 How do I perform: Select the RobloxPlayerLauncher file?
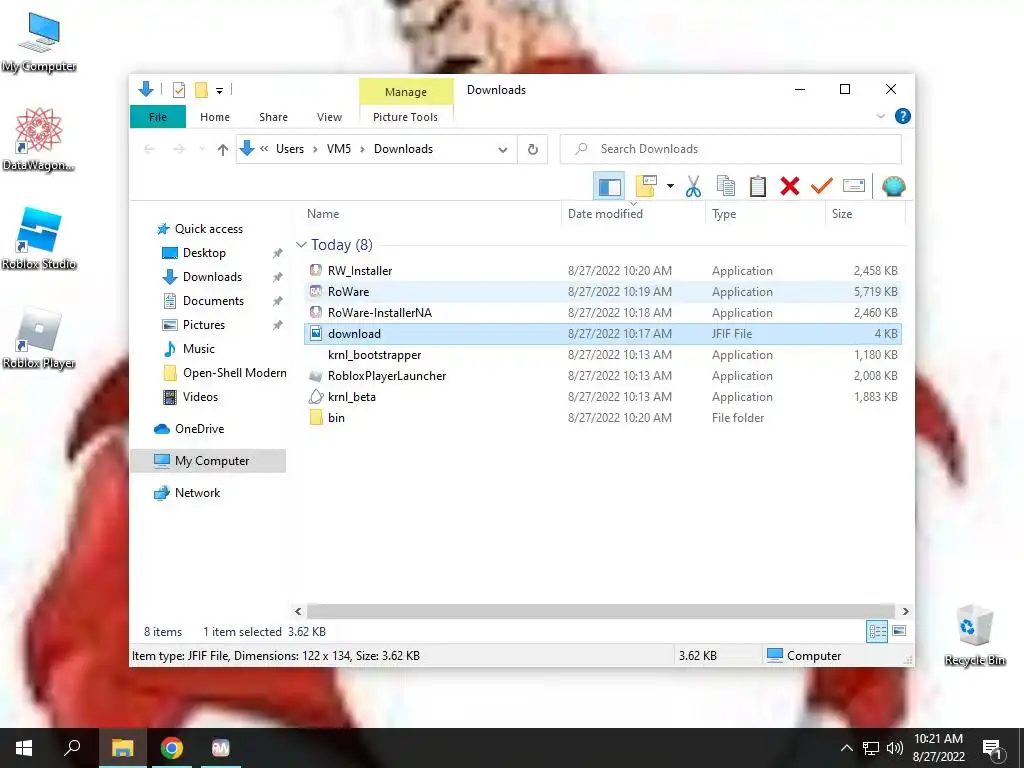[602, 376]
